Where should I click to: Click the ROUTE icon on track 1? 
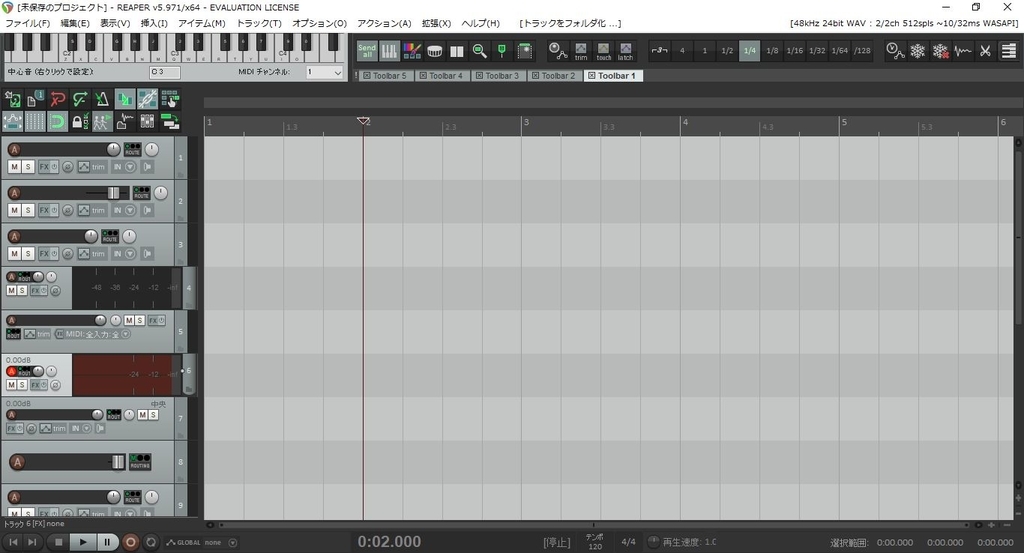(133, 149)
